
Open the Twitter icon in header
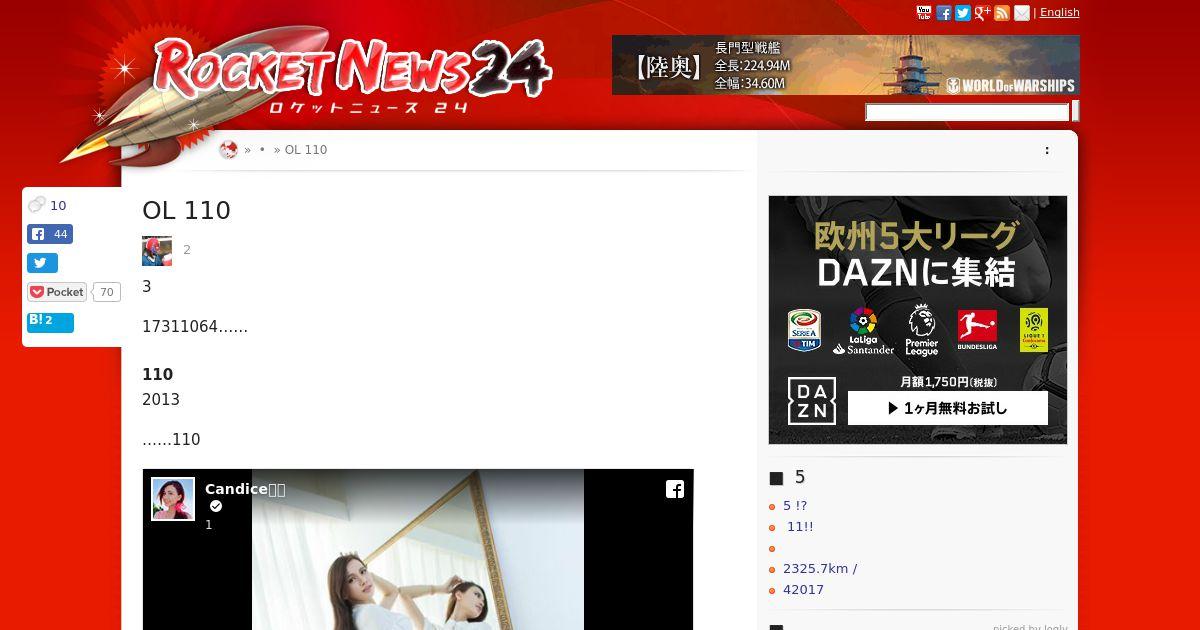click(x=962, y=13)
